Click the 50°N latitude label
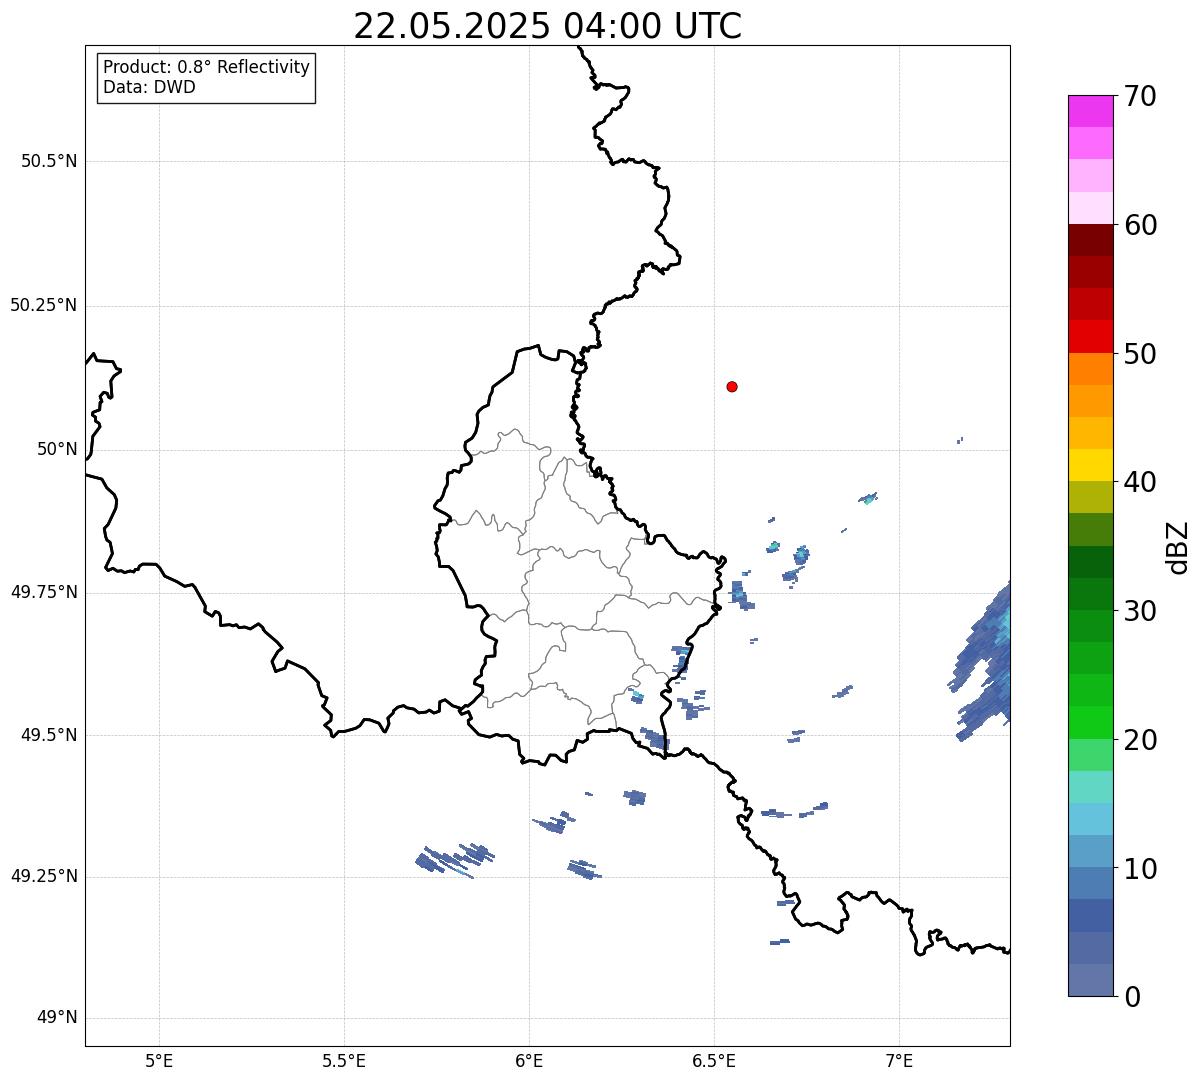1202x1081 pixels. tap(57, 449)
